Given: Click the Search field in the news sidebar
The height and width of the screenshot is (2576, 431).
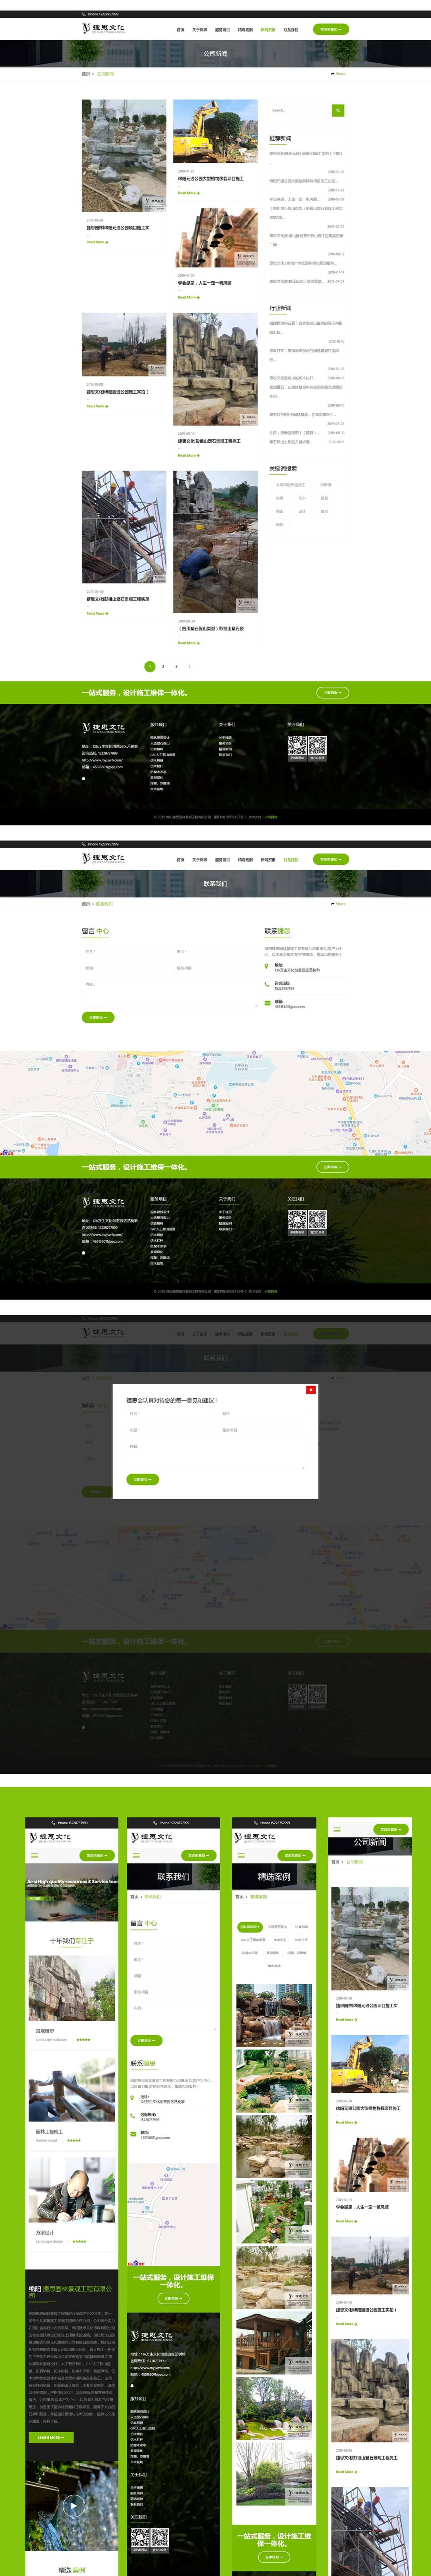Looking at the screenshot, I should coord(299,110).
